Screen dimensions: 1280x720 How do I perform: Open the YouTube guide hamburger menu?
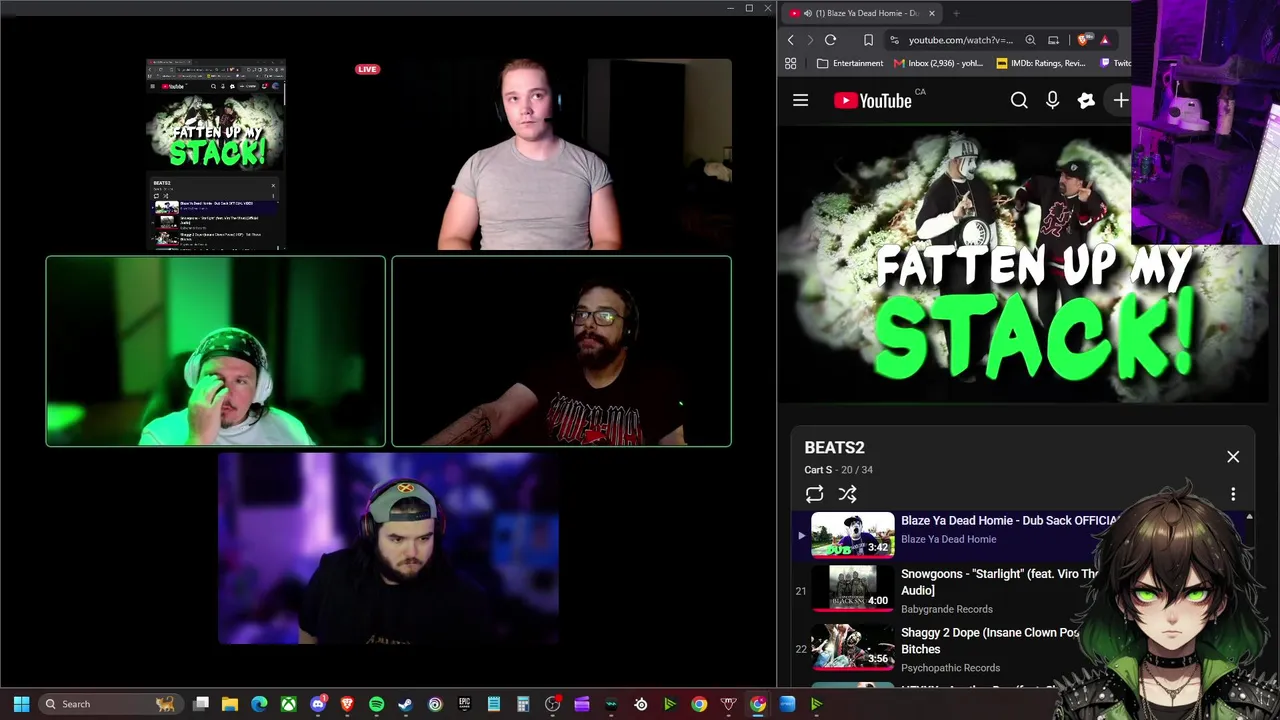tap(800, 100)
